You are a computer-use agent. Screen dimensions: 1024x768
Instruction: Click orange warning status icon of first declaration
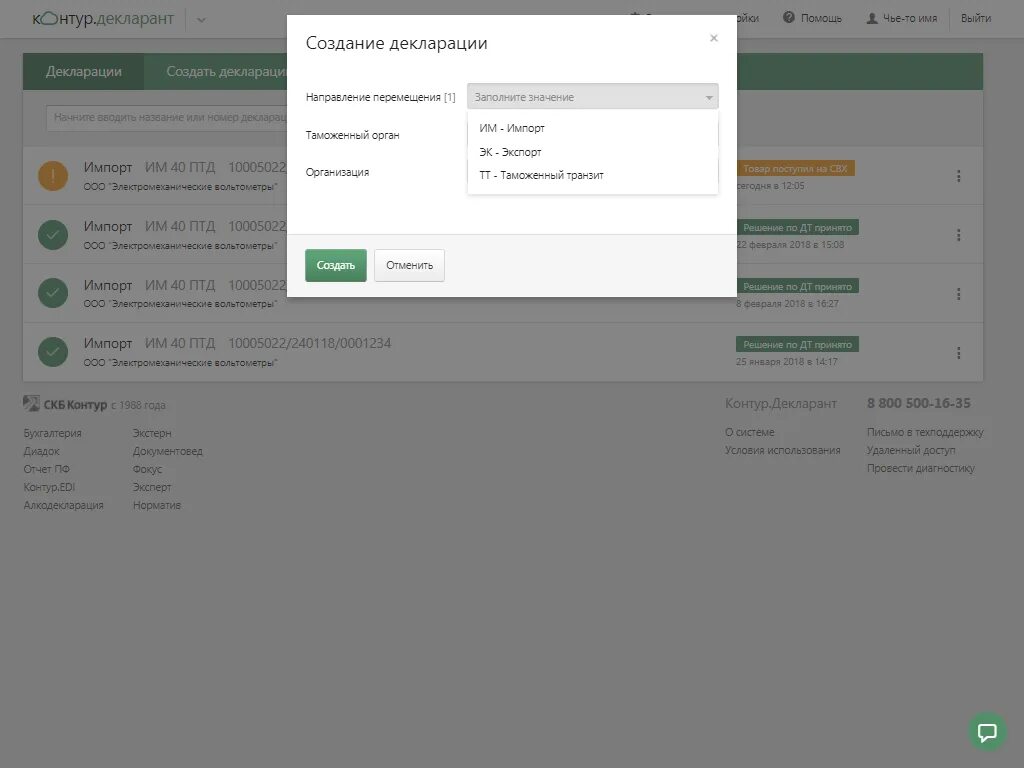(53, 176)
